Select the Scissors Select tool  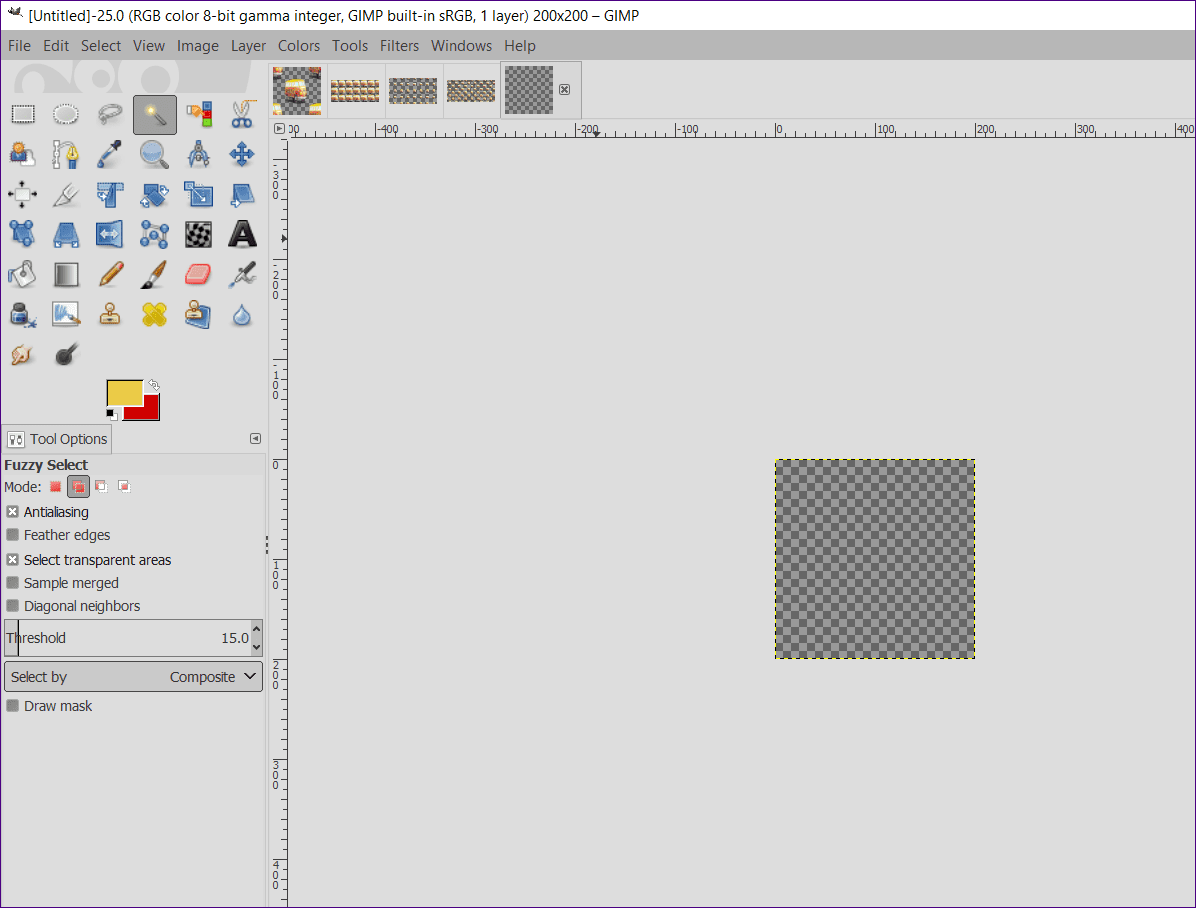(242, 114)
